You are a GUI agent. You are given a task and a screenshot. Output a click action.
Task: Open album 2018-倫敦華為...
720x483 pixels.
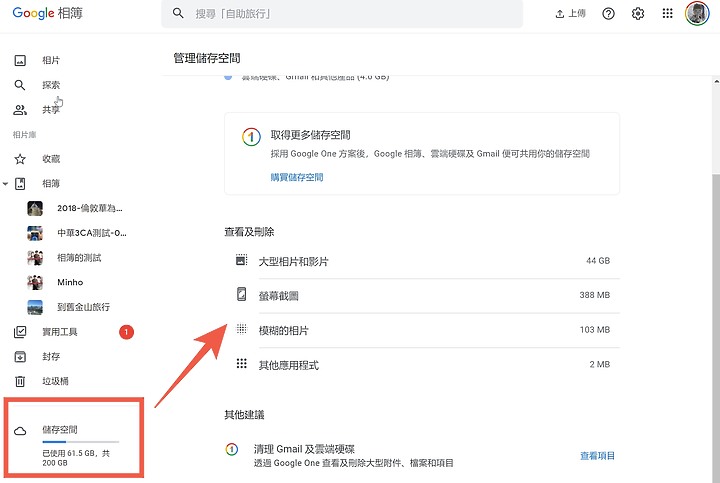(90, 208)
